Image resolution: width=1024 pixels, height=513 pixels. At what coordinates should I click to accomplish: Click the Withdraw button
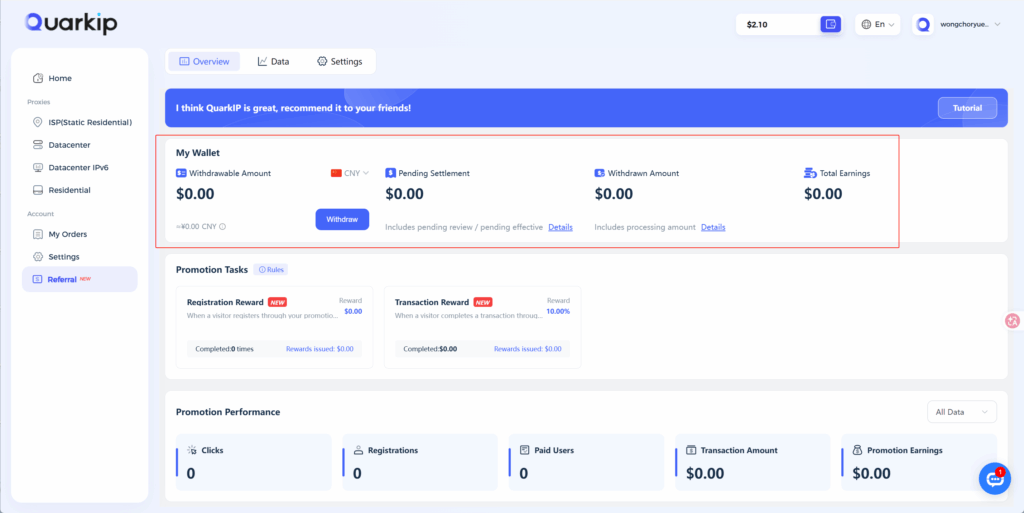tap(342, 219)
